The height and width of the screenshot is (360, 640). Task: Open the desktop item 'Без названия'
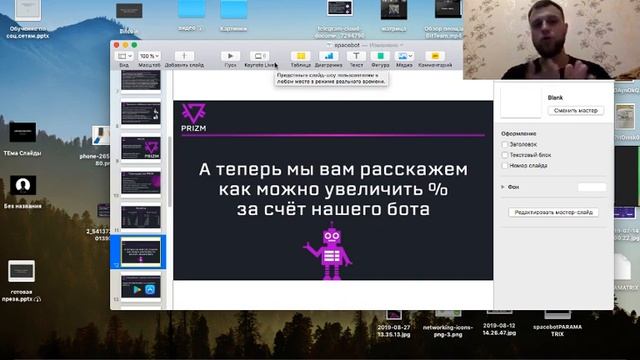click(x=23, y=192)
